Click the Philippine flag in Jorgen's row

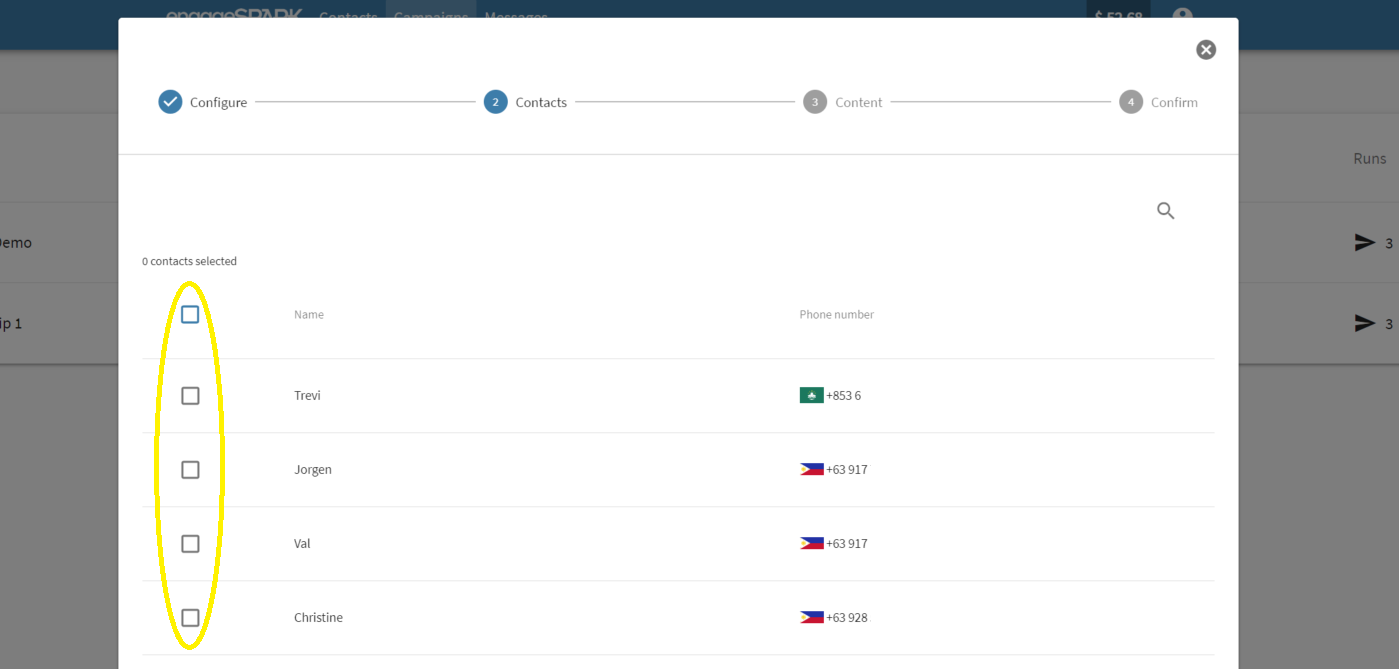click(811, 469)
